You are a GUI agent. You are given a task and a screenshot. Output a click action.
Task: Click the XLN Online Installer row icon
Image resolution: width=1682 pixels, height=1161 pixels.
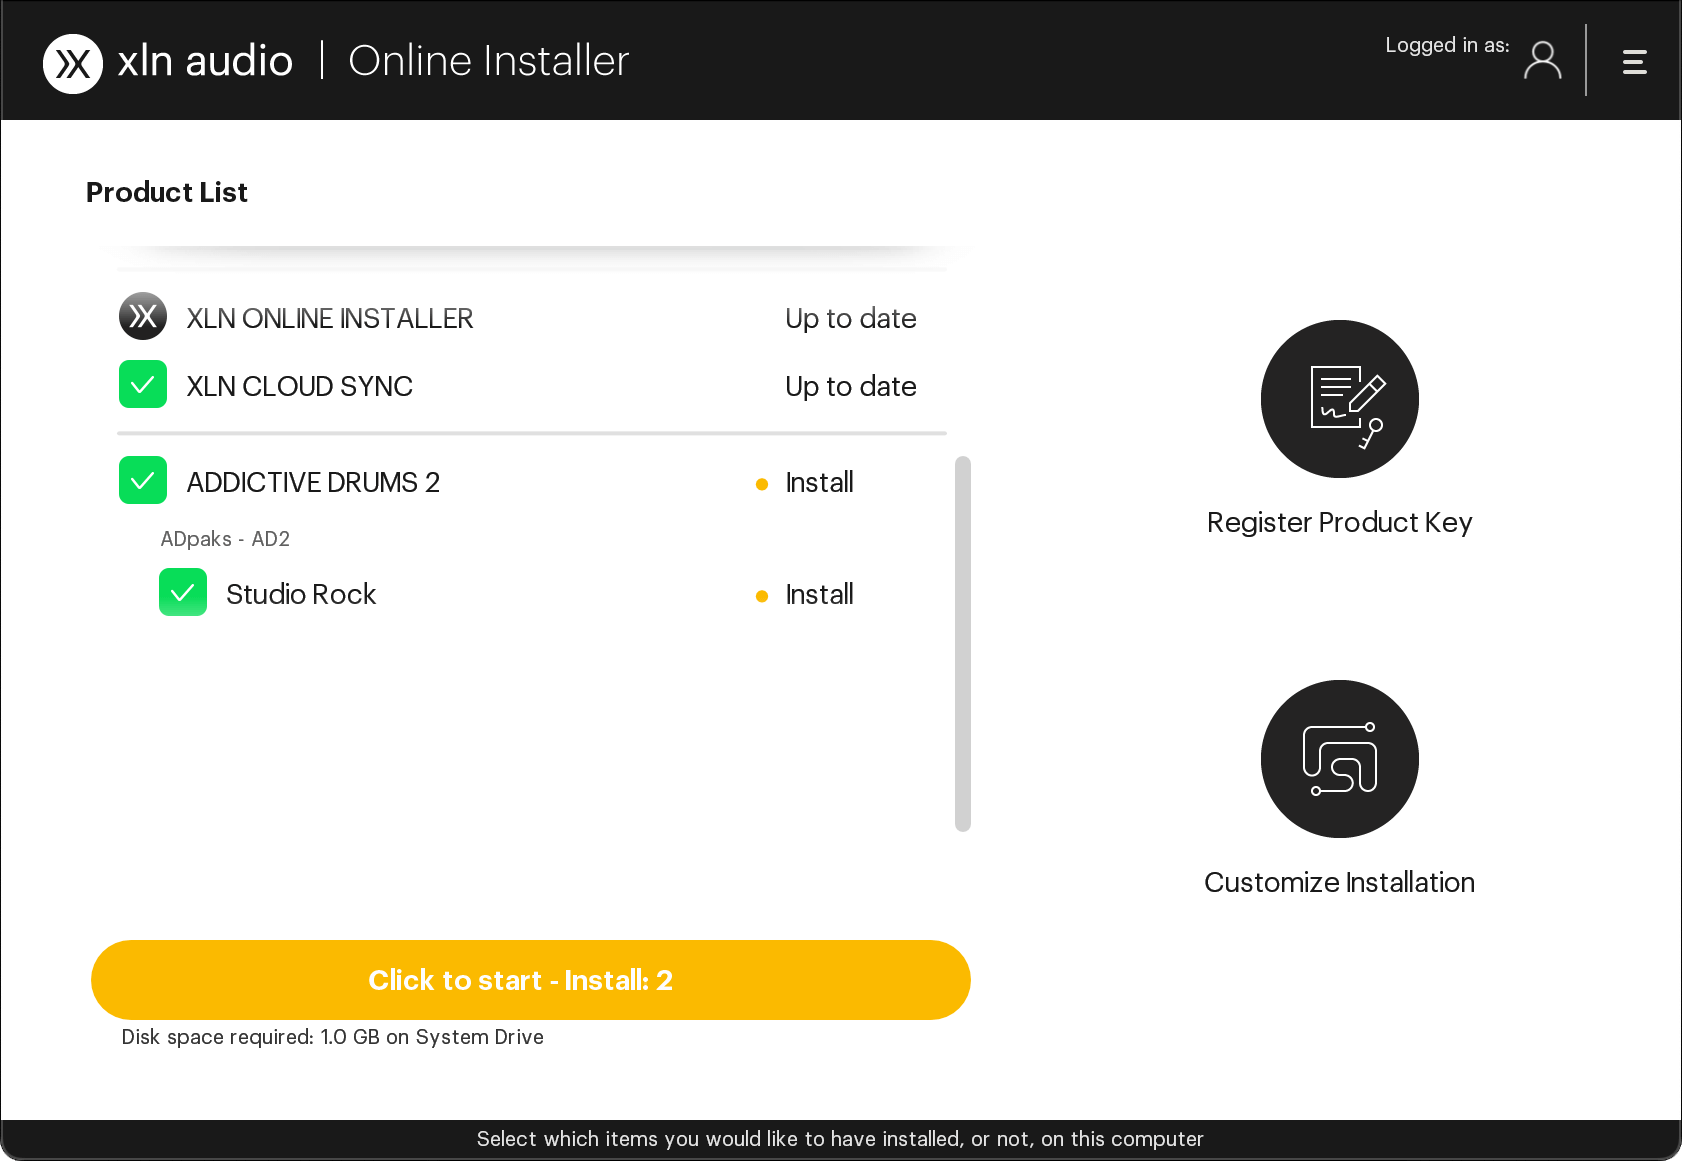click(143, 316)
